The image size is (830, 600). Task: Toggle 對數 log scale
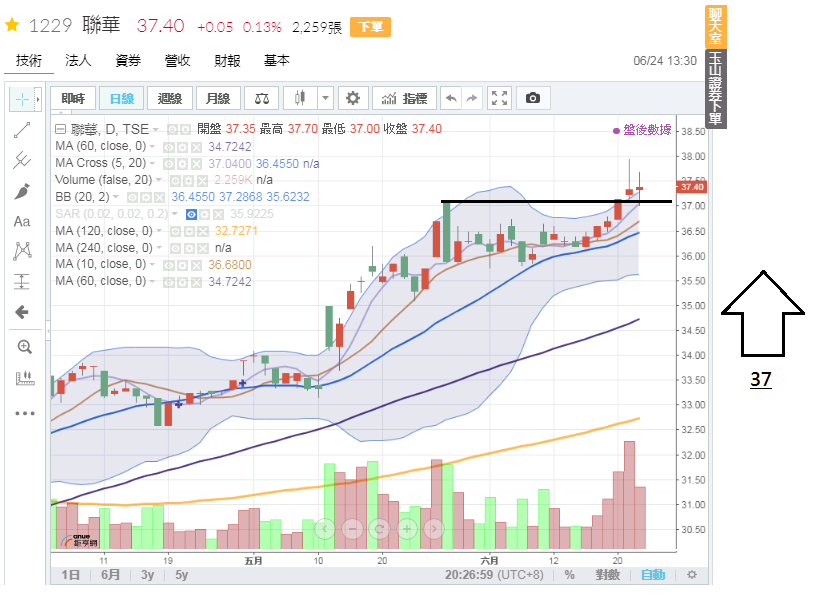606,575
